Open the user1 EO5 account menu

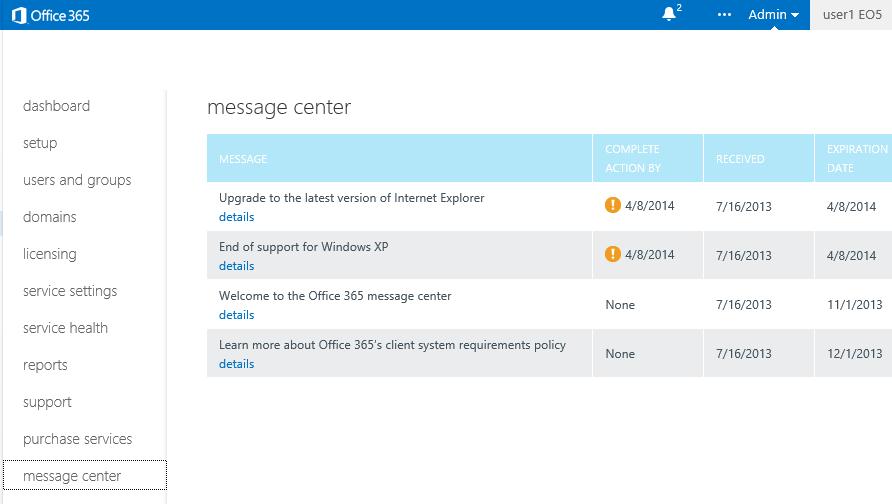852,15
